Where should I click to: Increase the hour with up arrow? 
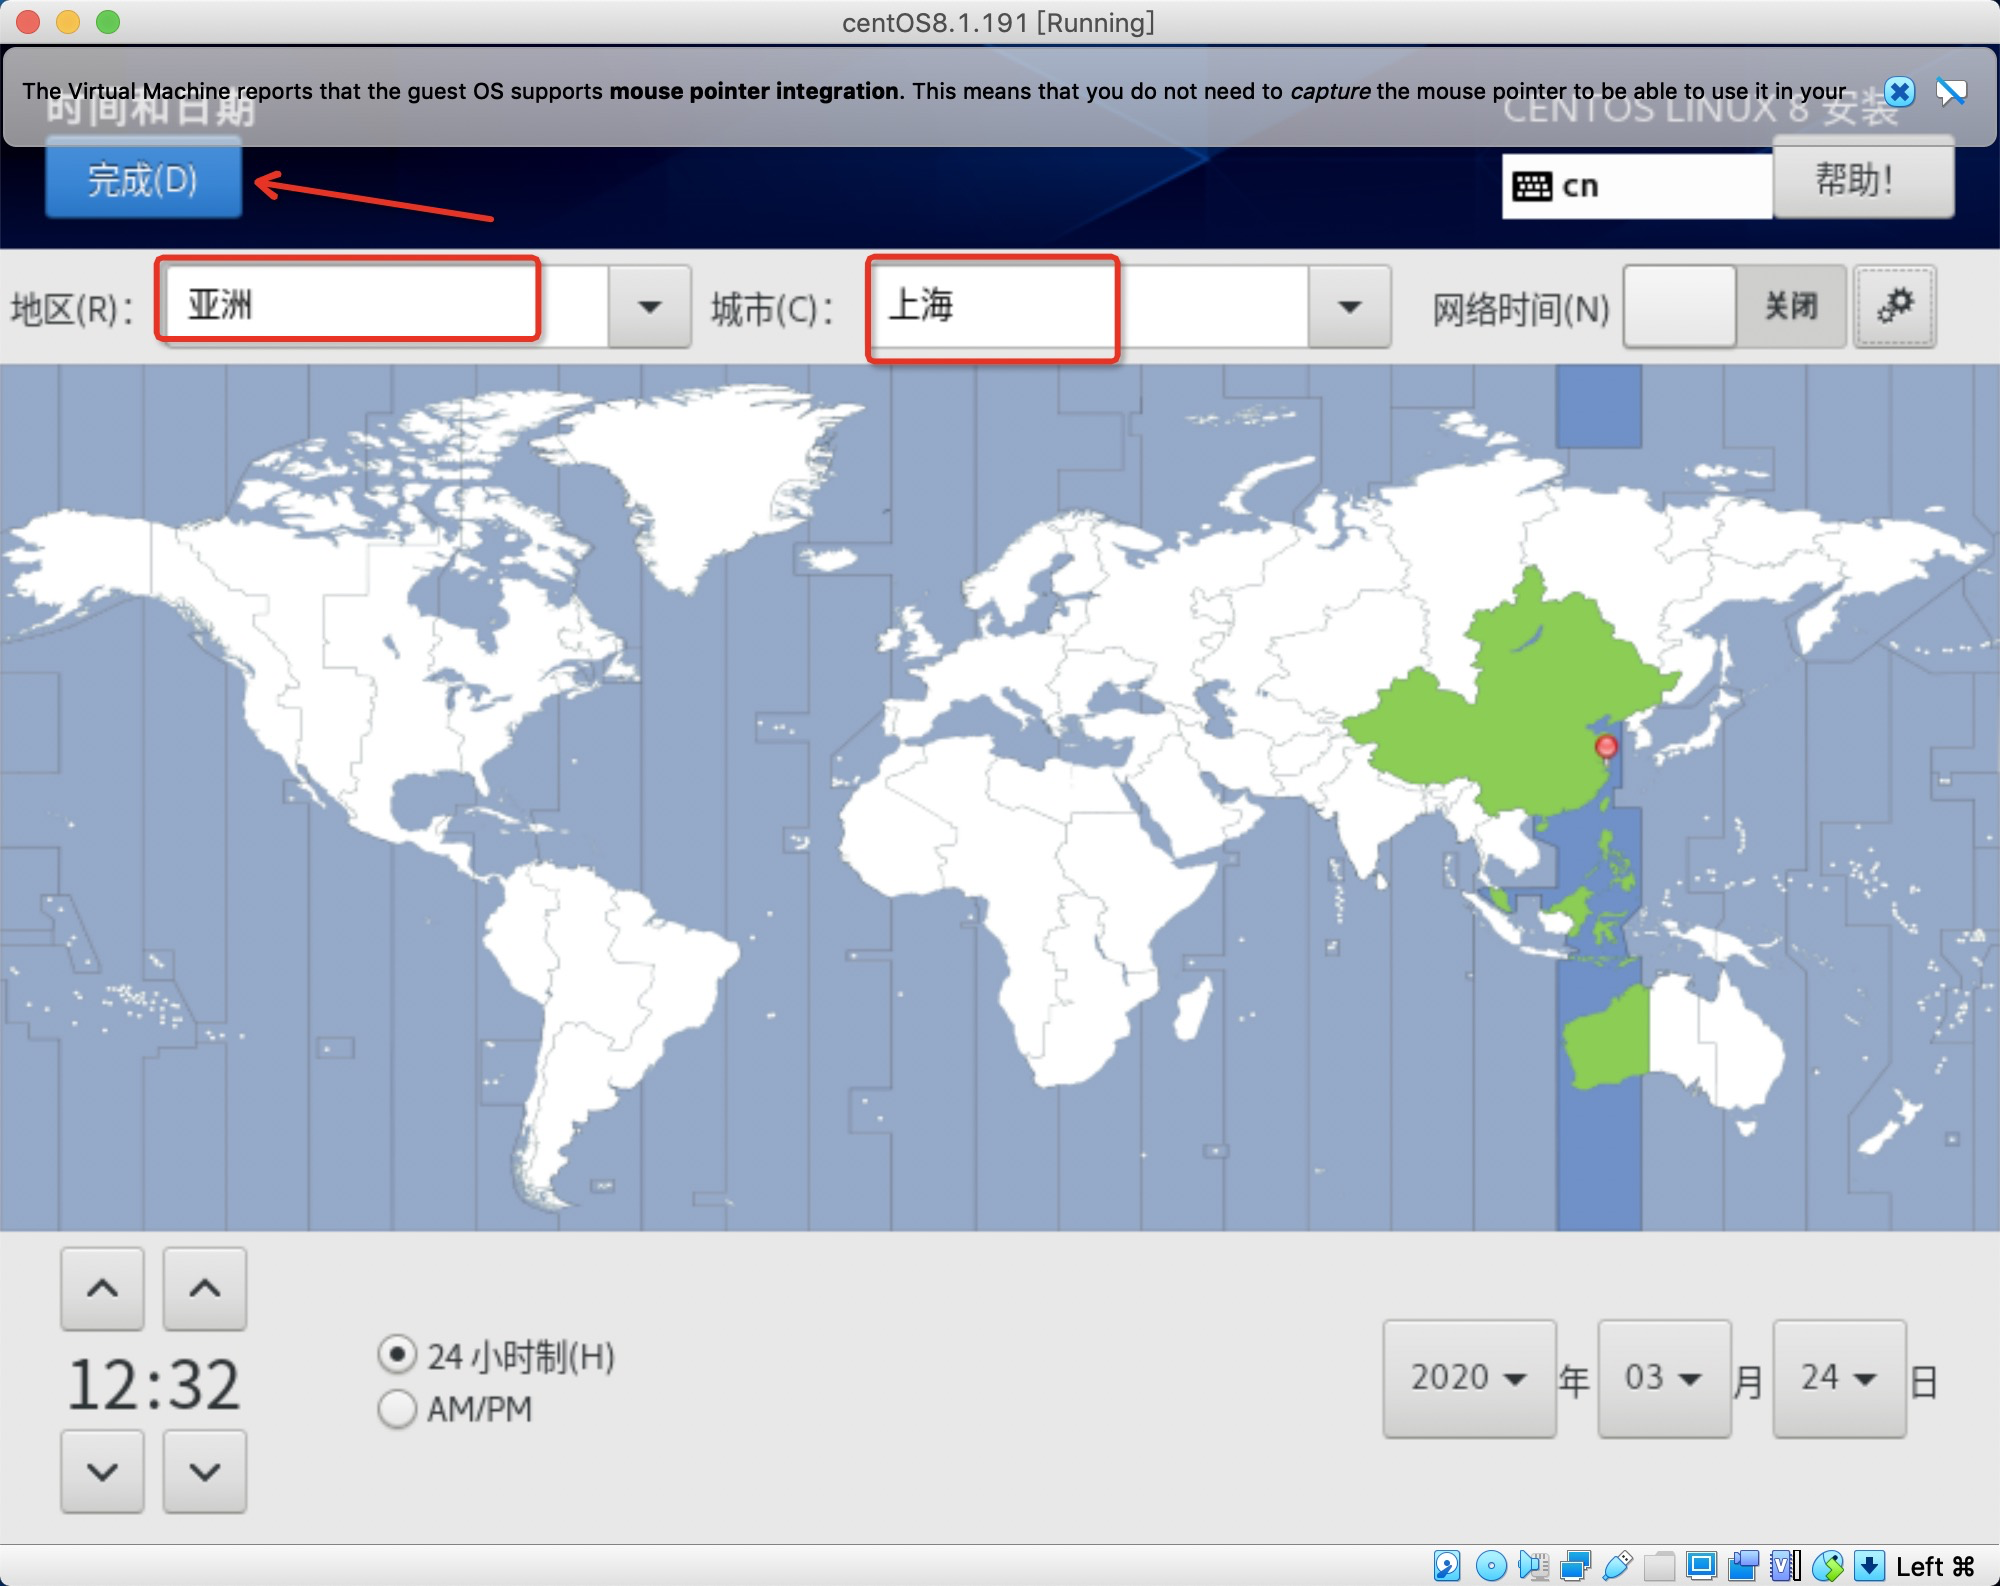click(x=102, y=1288)
